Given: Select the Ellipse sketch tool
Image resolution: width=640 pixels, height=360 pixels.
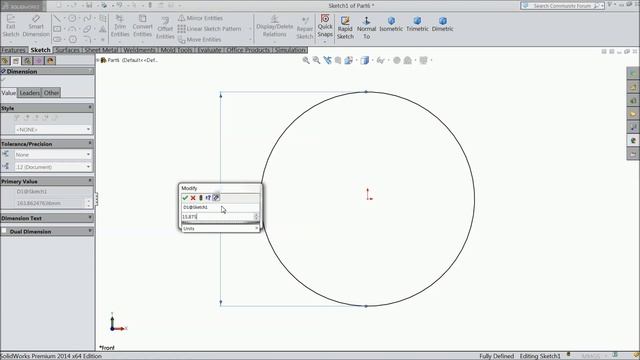Looking at the screenshot, I should 87,29.
